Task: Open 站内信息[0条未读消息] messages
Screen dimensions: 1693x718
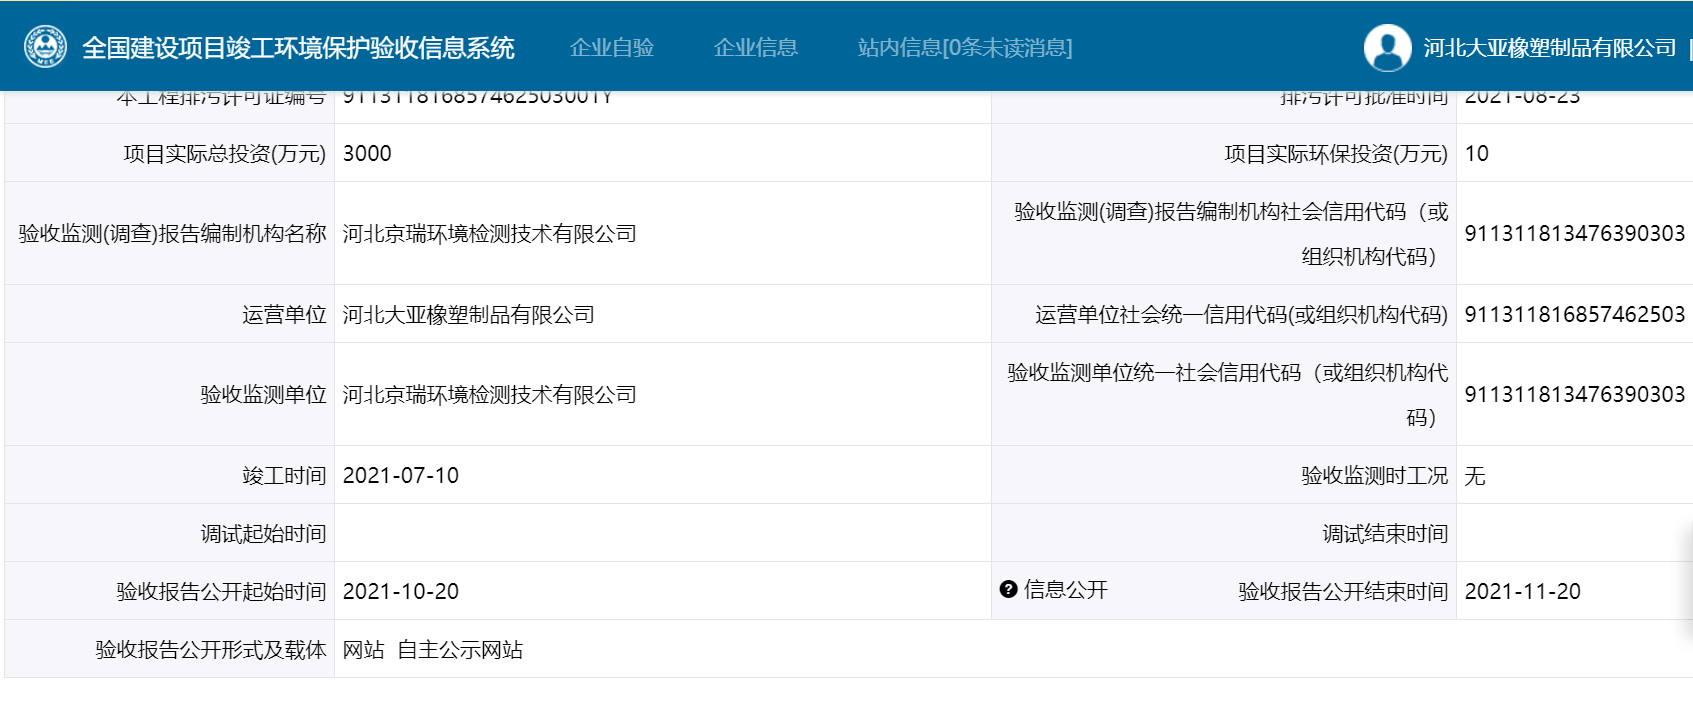Action: pos(965,48)
